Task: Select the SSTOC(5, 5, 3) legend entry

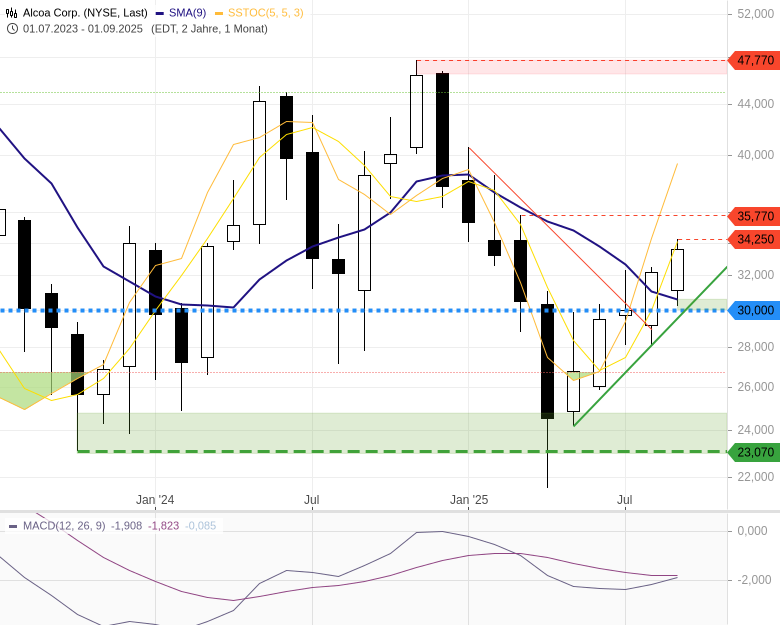Action: 259,13
